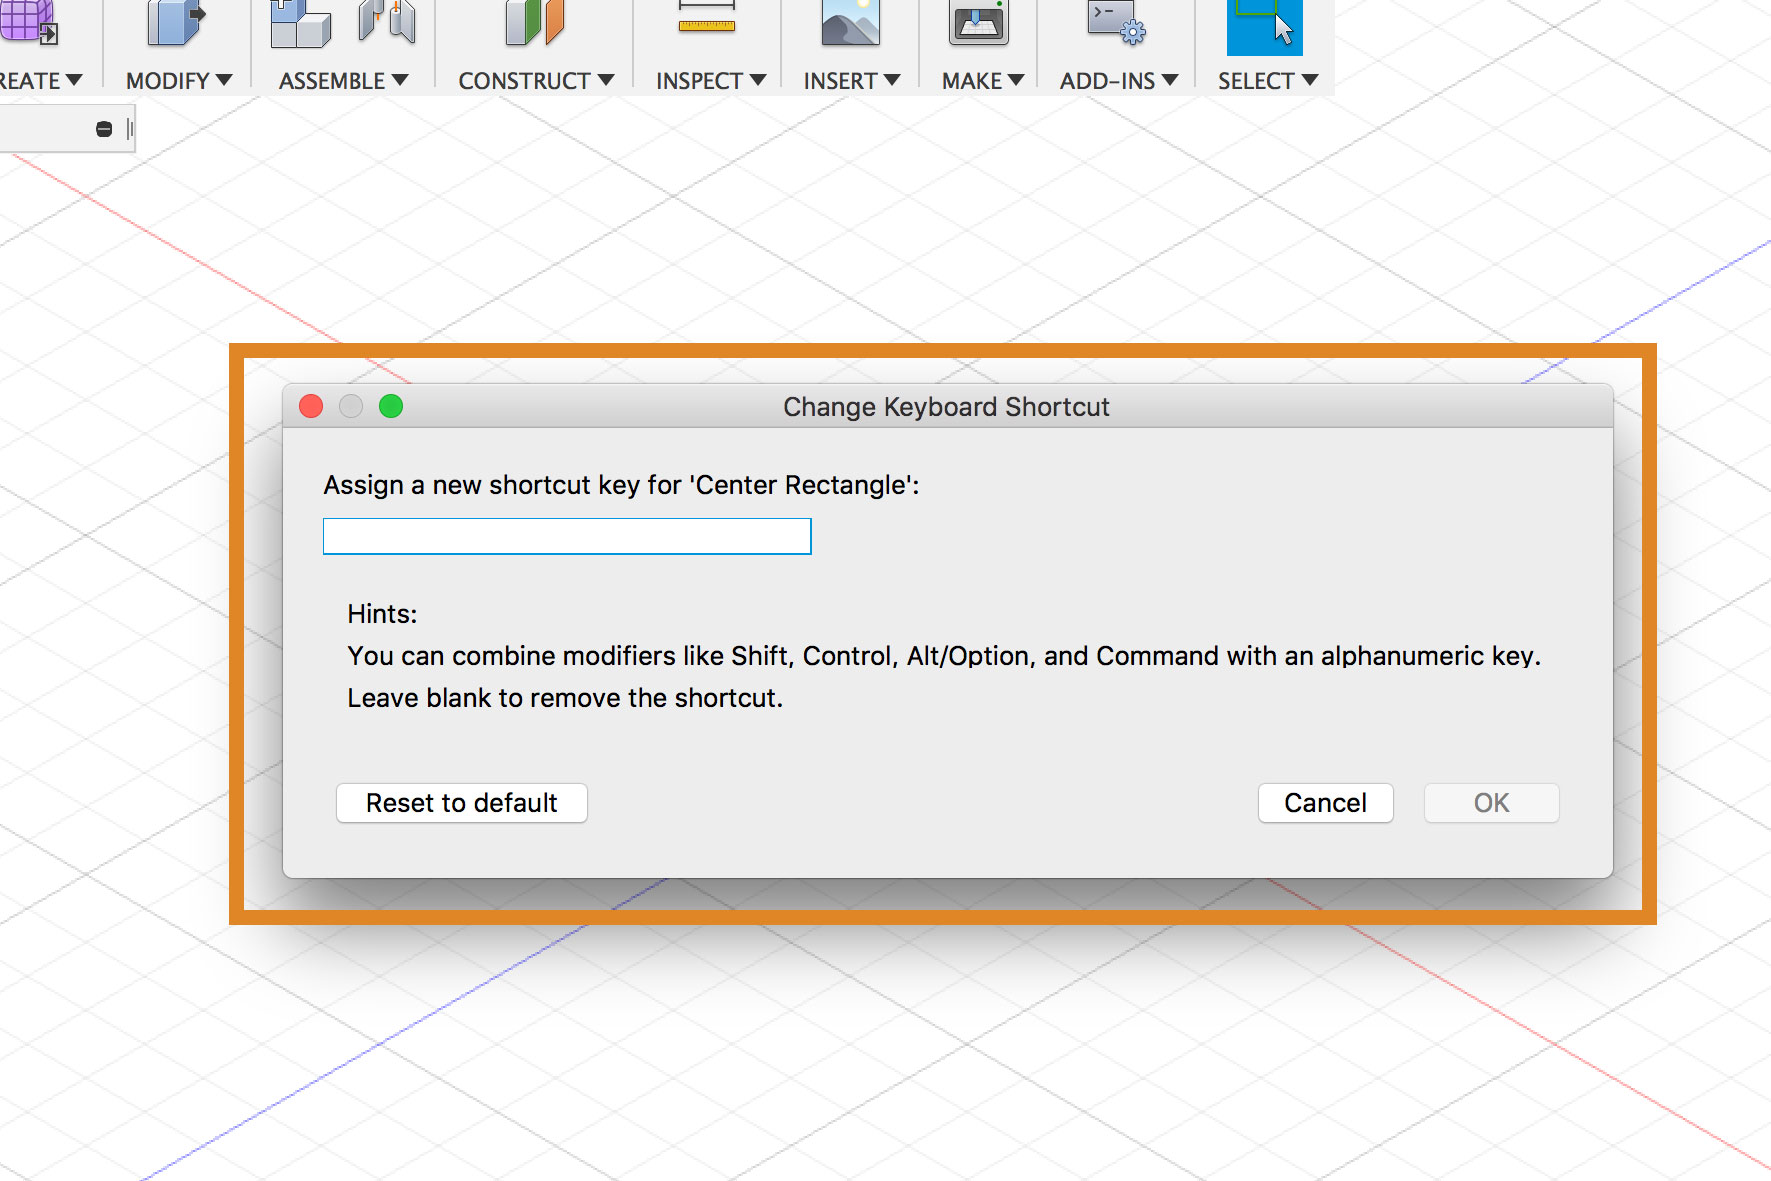Cancel the keyboard shortcut change
1771x1181 pixels.
tap(1325, 803)
